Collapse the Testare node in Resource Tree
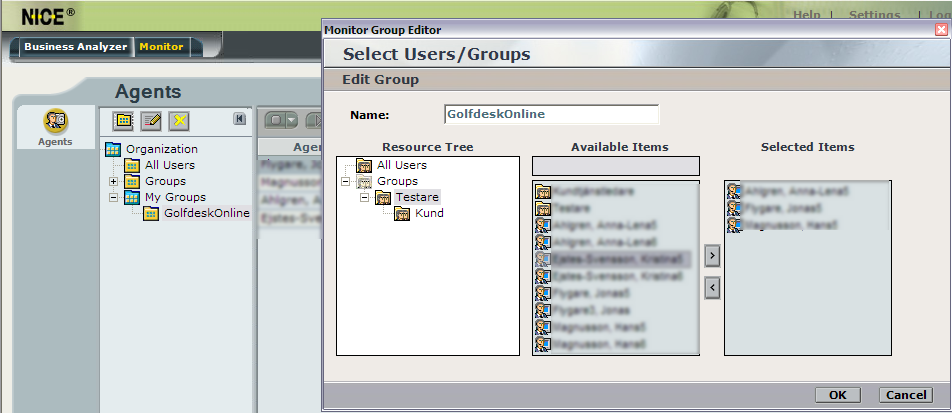The width and height of the screenshot is (952, 413). click(363, 198)
